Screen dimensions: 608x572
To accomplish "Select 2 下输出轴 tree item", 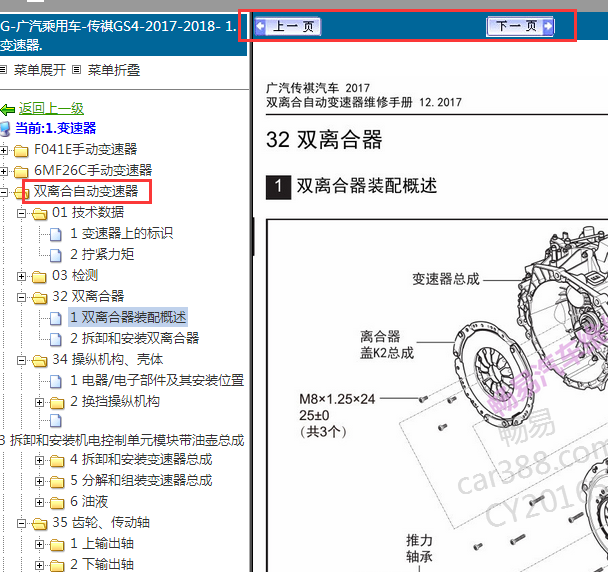I will point(102,565).
